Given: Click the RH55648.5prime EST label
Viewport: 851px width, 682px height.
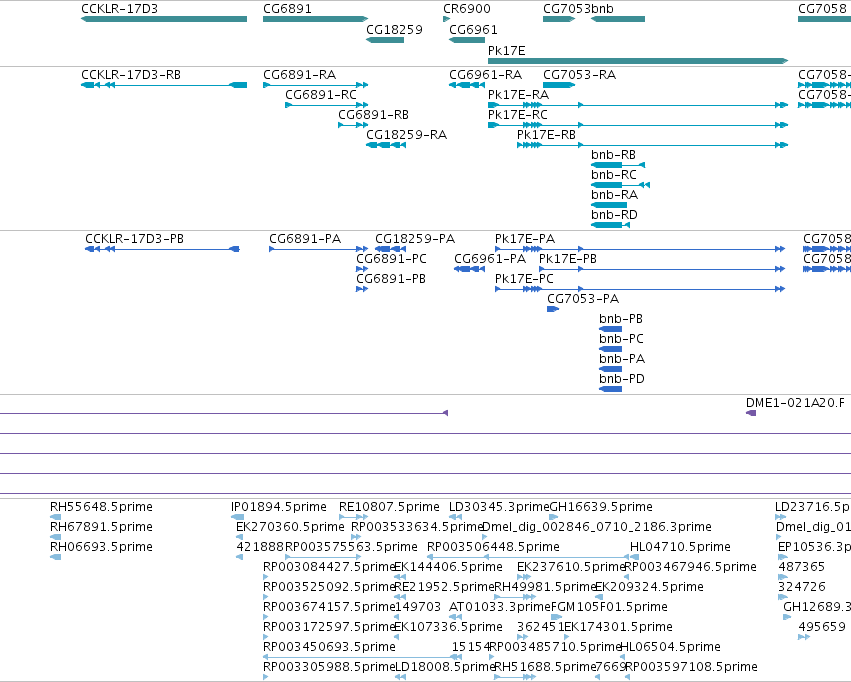Looking at the screenshot, I should click(101, 507).
